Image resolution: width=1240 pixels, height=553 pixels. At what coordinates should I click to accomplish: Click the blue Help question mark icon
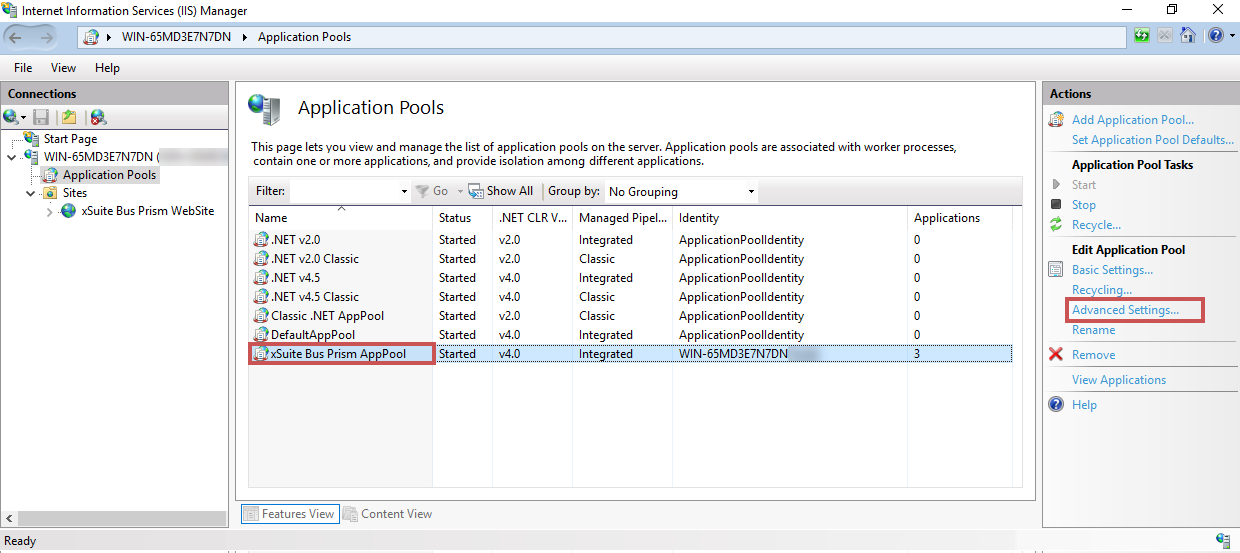point(1214,36)
